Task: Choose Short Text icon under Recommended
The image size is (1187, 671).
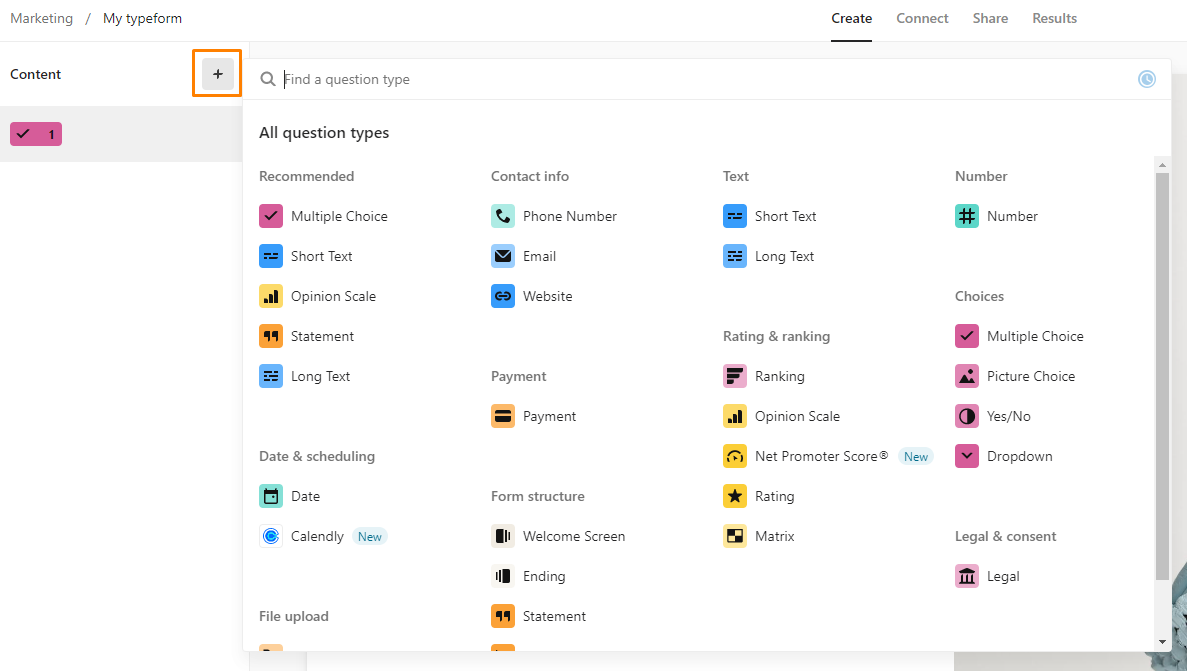Action: coord(271,256)
